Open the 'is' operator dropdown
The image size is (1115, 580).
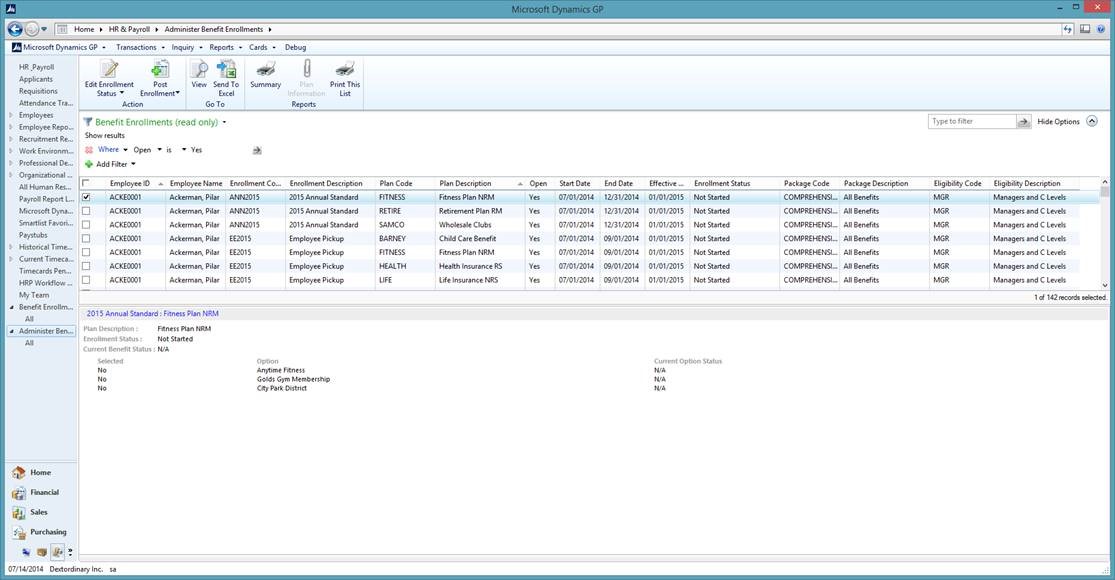coord(183,150)
